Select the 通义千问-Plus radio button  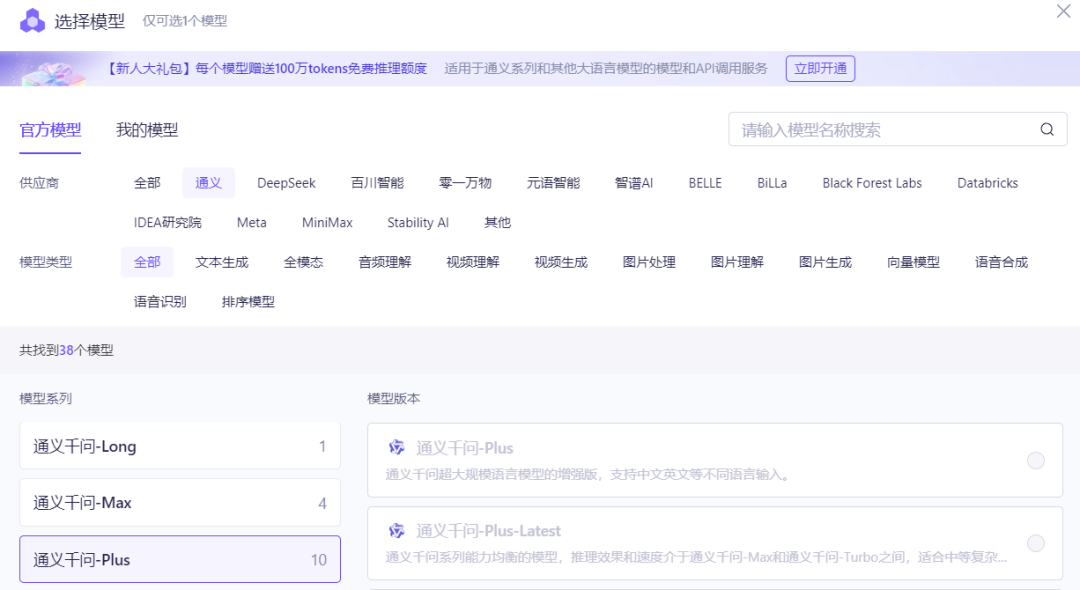(1036, 459)
